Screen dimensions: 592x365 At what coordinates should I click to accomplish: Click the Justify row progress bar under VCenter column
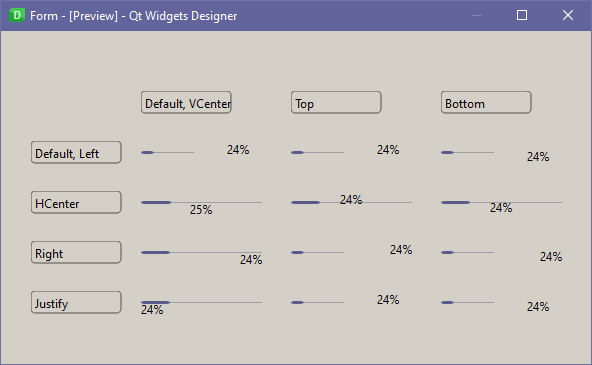[201, 306]
